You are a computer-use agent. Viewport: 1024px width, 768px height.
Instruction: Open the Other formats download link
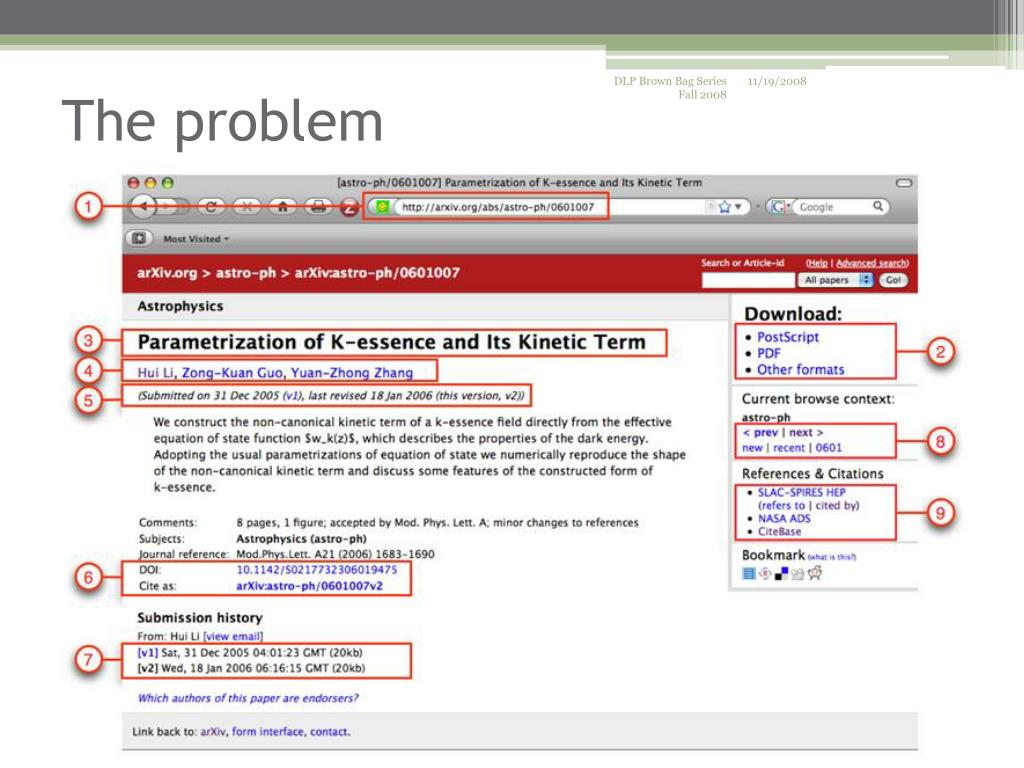click(801, 370)
